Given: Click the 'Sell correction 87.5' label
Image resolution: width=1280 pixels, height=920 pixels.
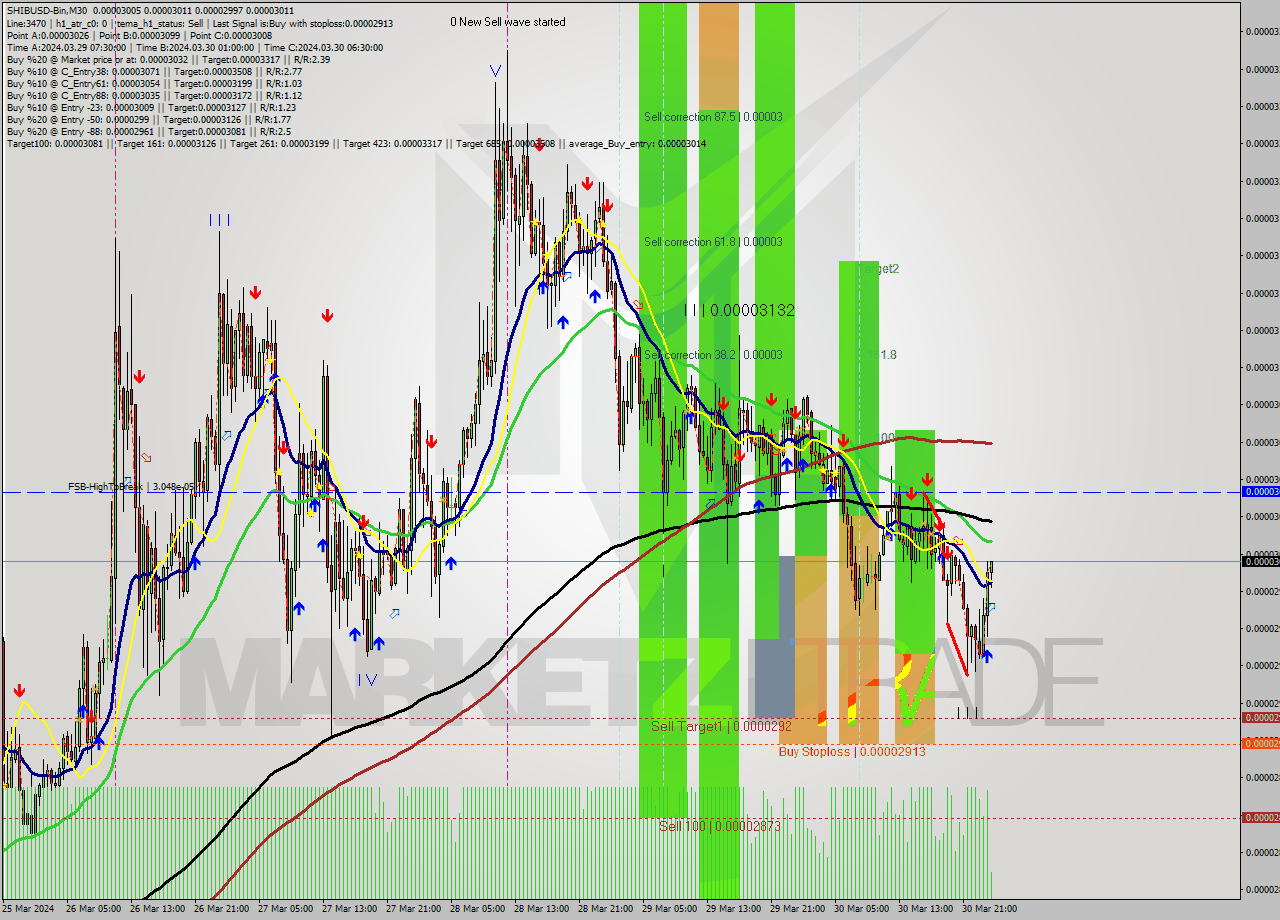Looking at the screenshot, I should point(713,117).
